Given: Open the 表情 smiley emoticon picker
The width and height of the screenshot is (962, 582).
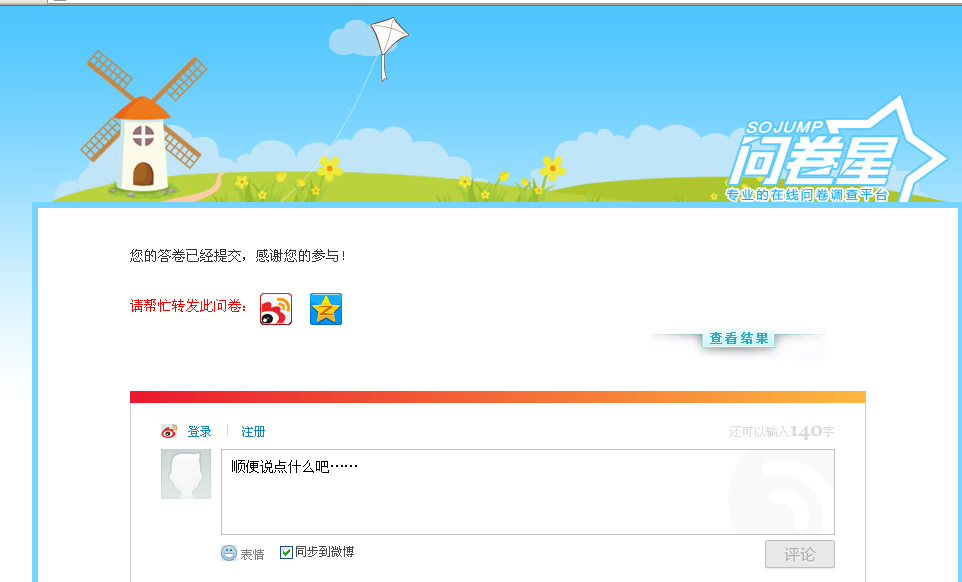Looking at the screenshot, I should coord(228,553).
